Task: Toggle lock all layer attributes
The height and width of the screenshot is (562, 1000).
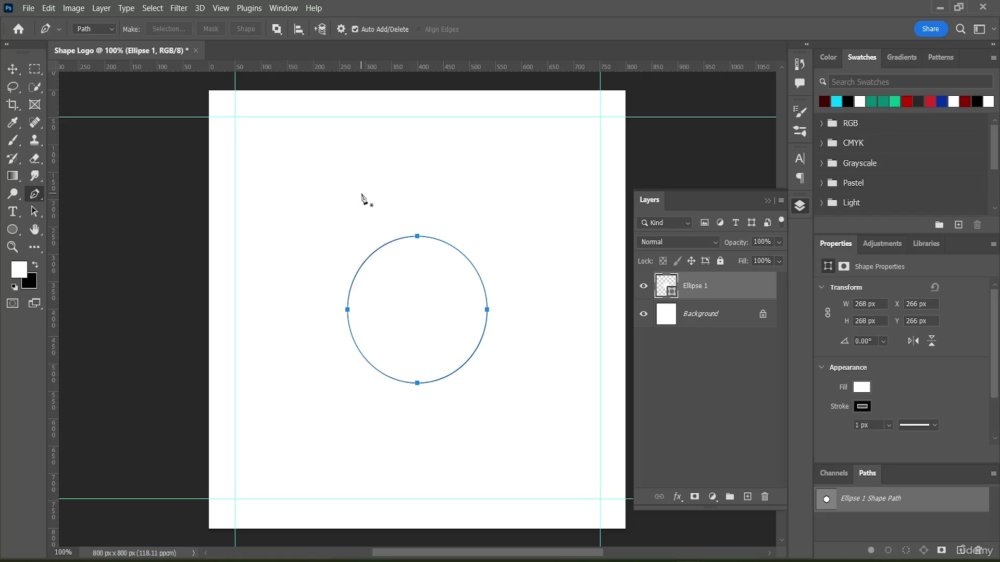Action: point(720,261)
